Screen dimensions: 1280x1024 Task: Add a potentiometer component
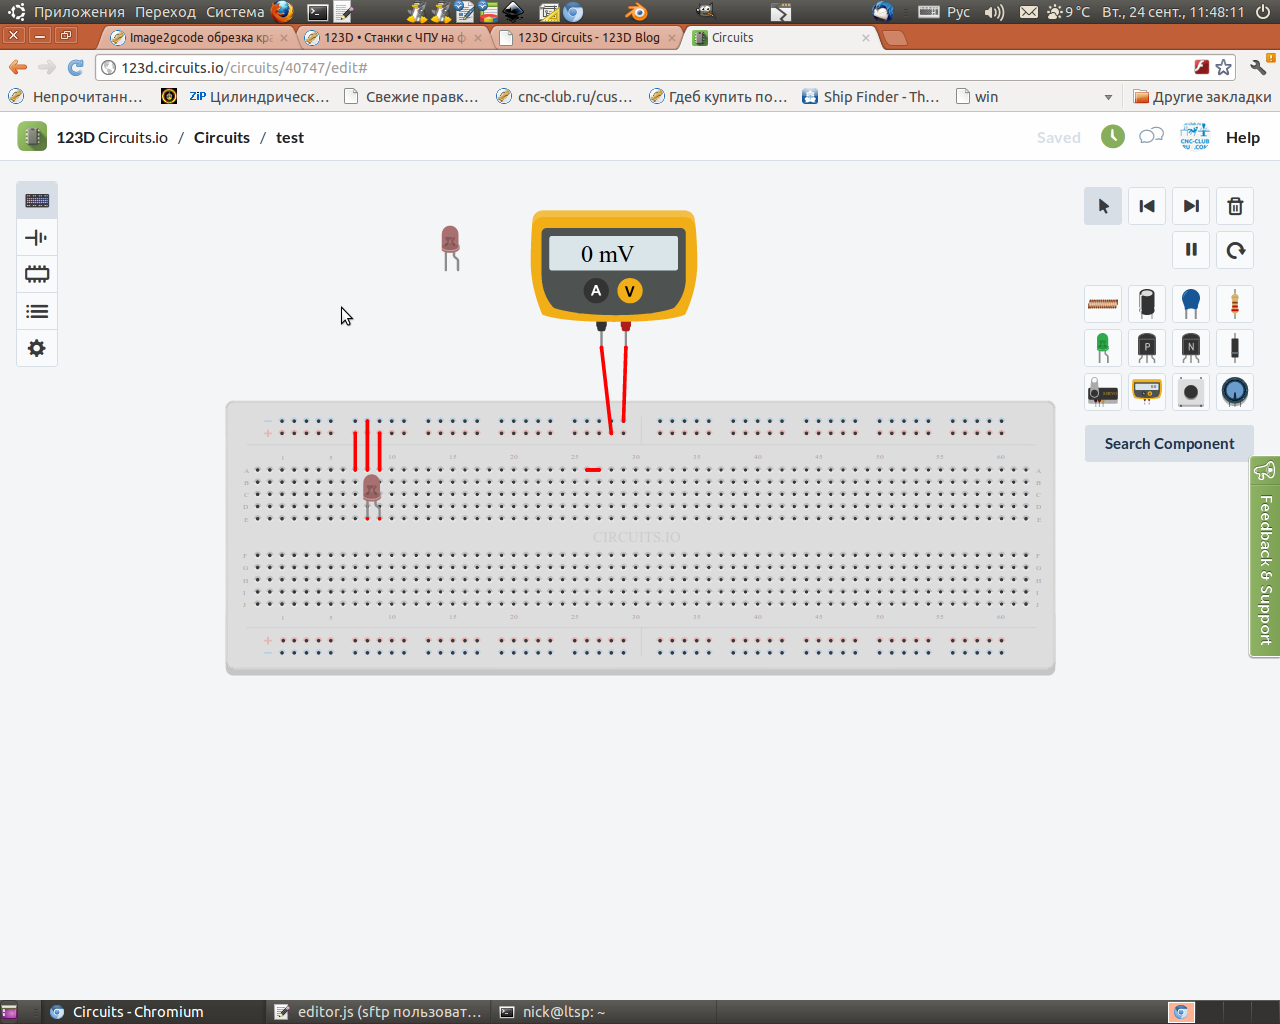click(1235, 392)
